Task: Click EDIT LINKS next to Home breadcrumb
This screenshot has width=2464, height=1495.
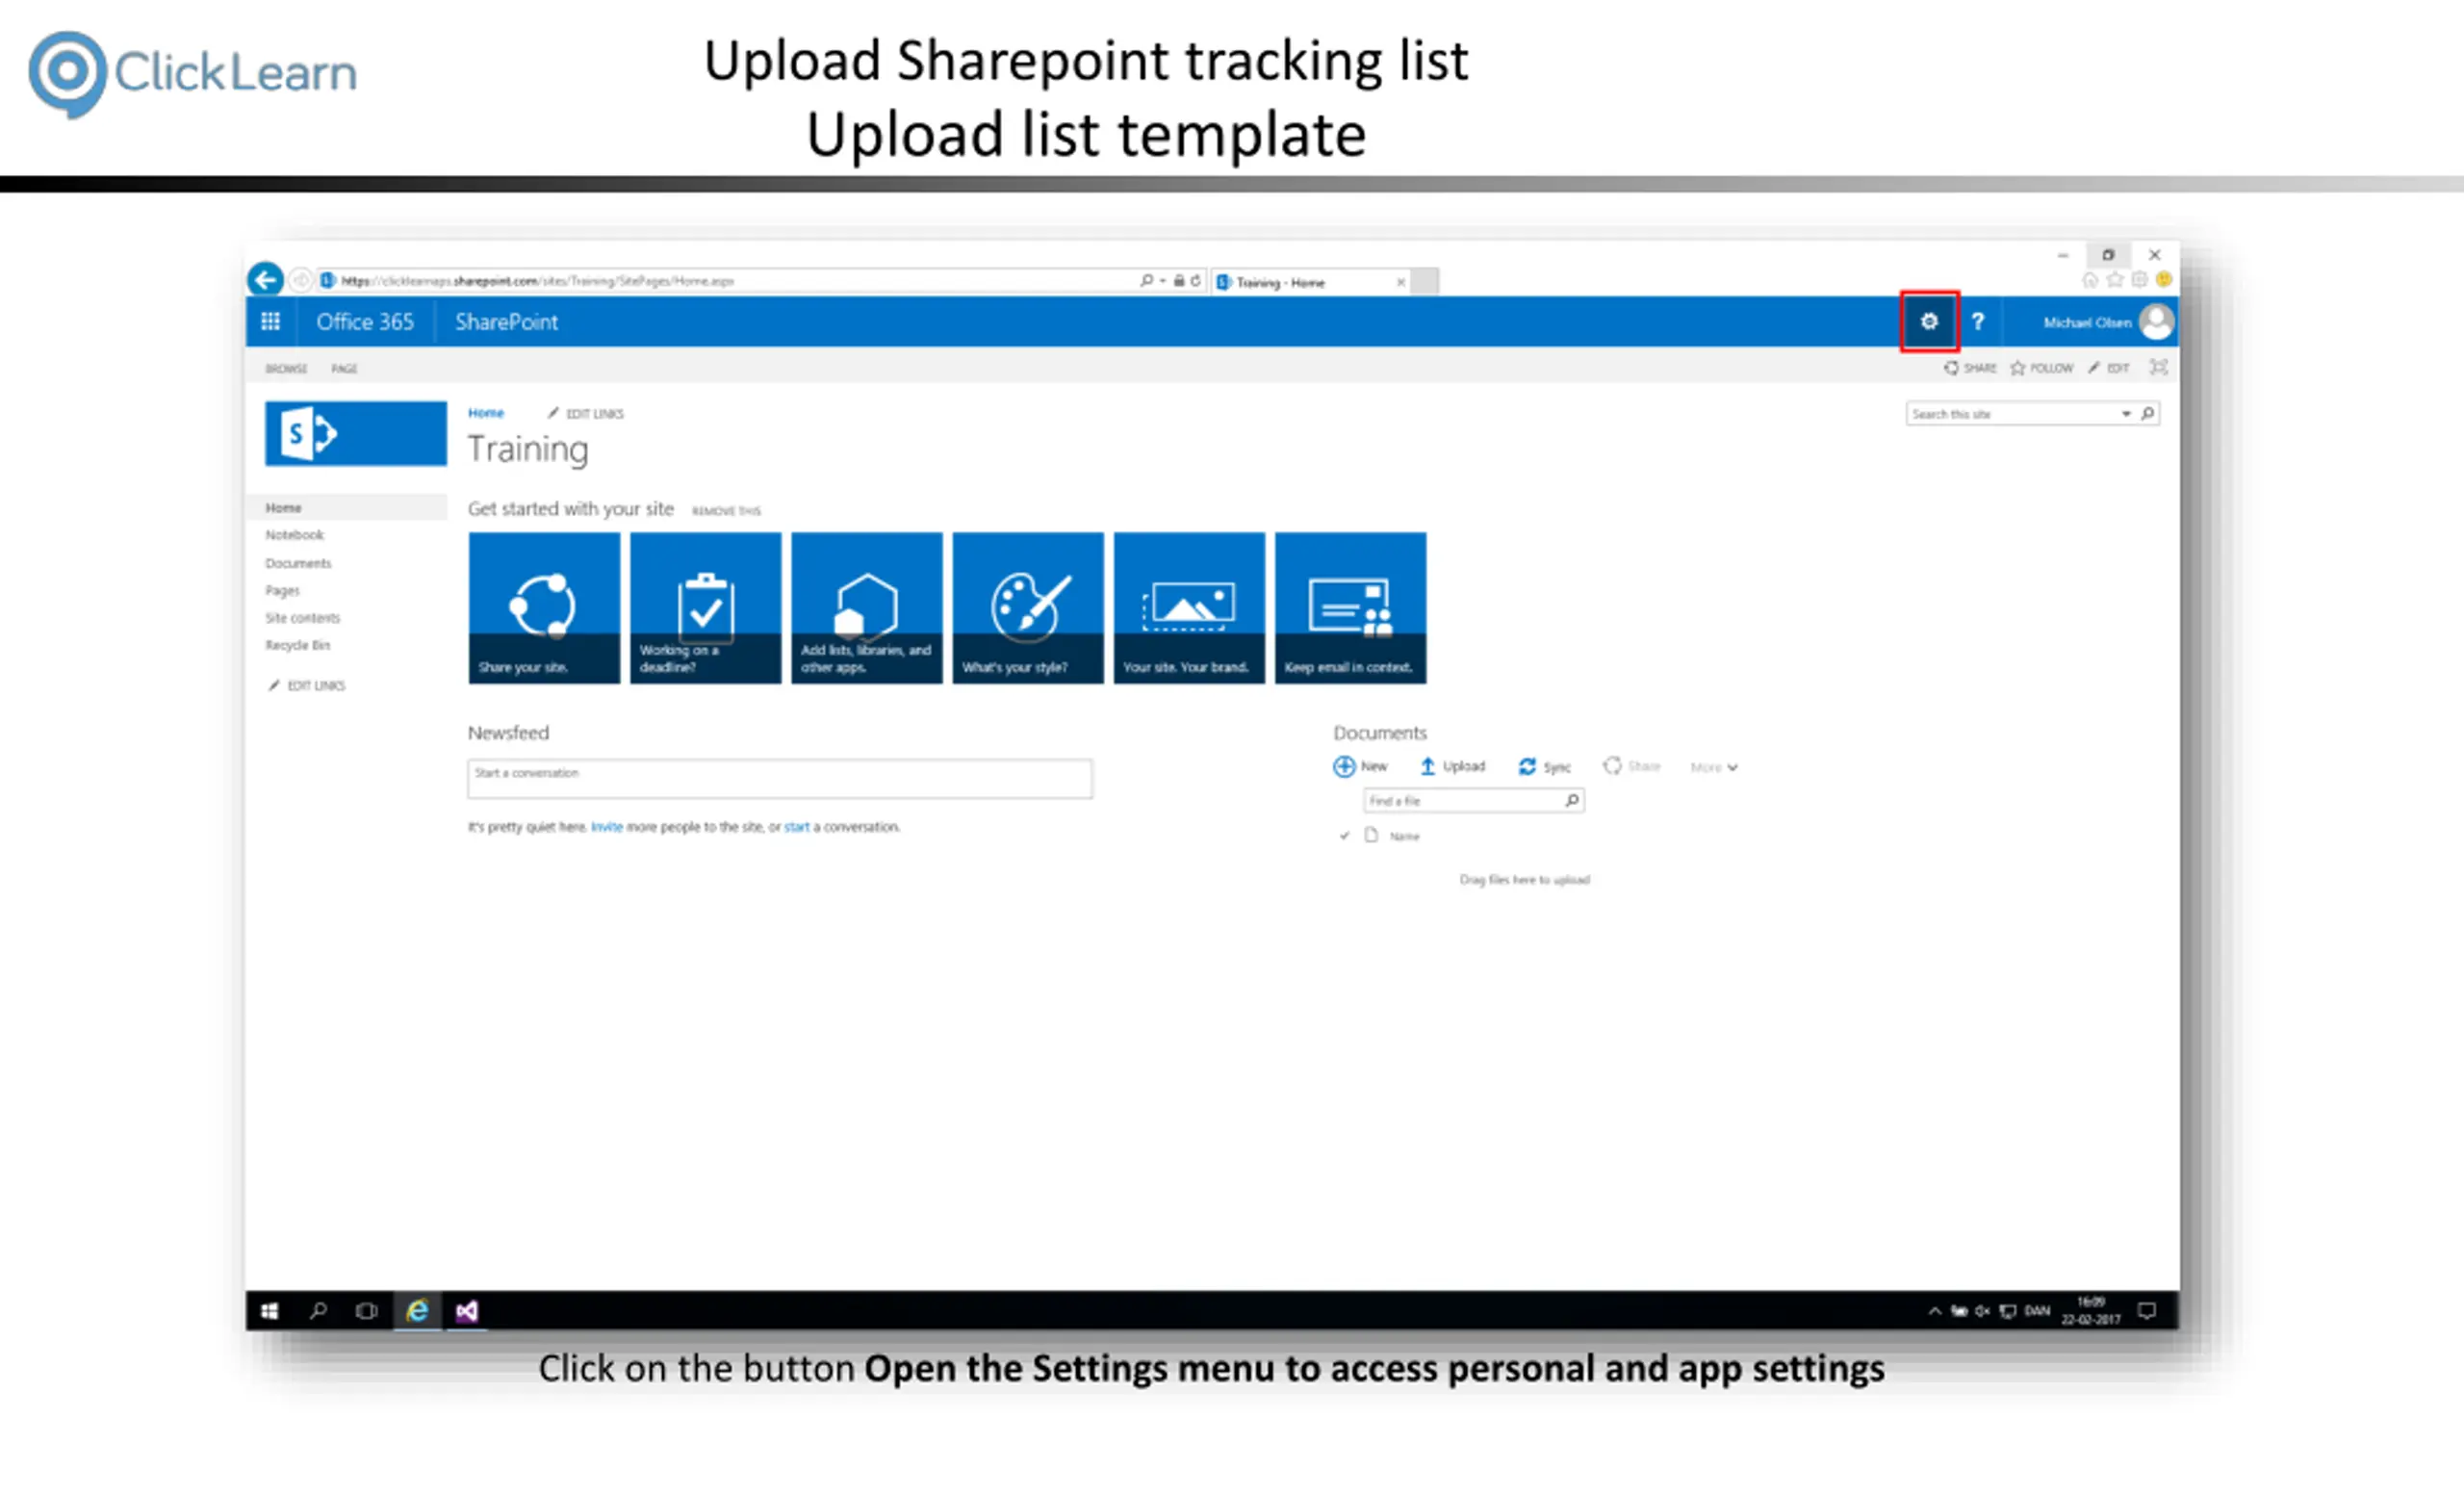Action: click(x=586, y=413)
